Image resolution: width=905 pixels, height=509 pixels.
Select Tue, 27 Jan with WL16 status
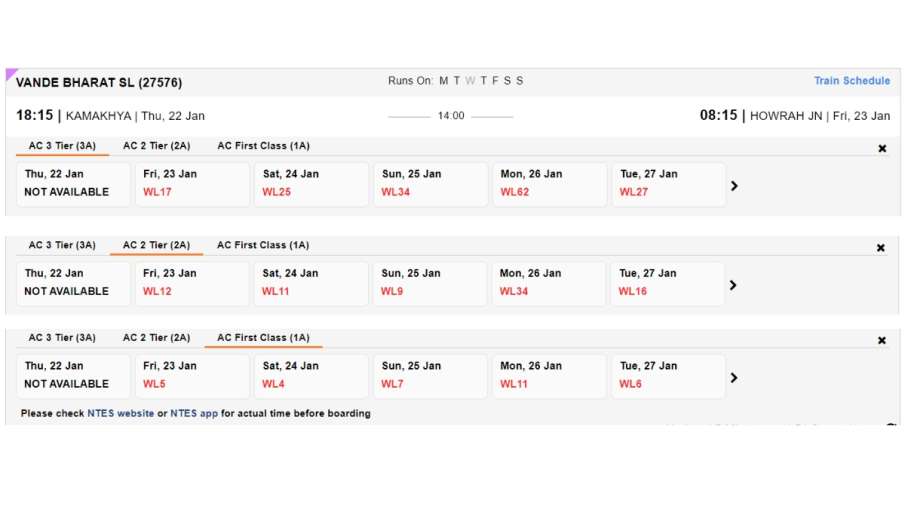tap(668, 282)
